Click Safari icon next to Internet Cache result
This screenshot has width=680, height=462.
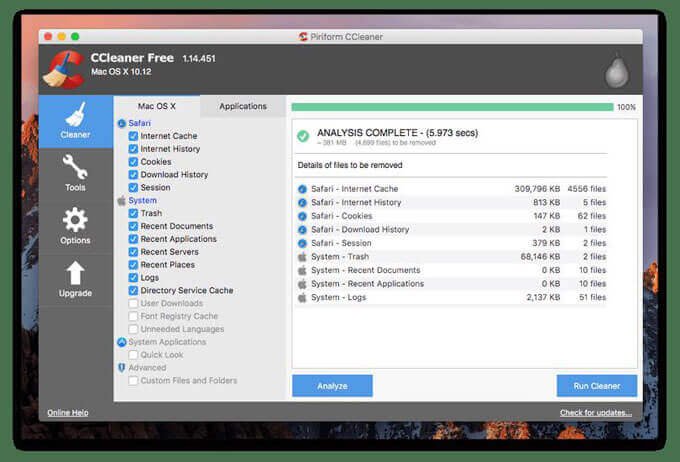tap(302, 189)
